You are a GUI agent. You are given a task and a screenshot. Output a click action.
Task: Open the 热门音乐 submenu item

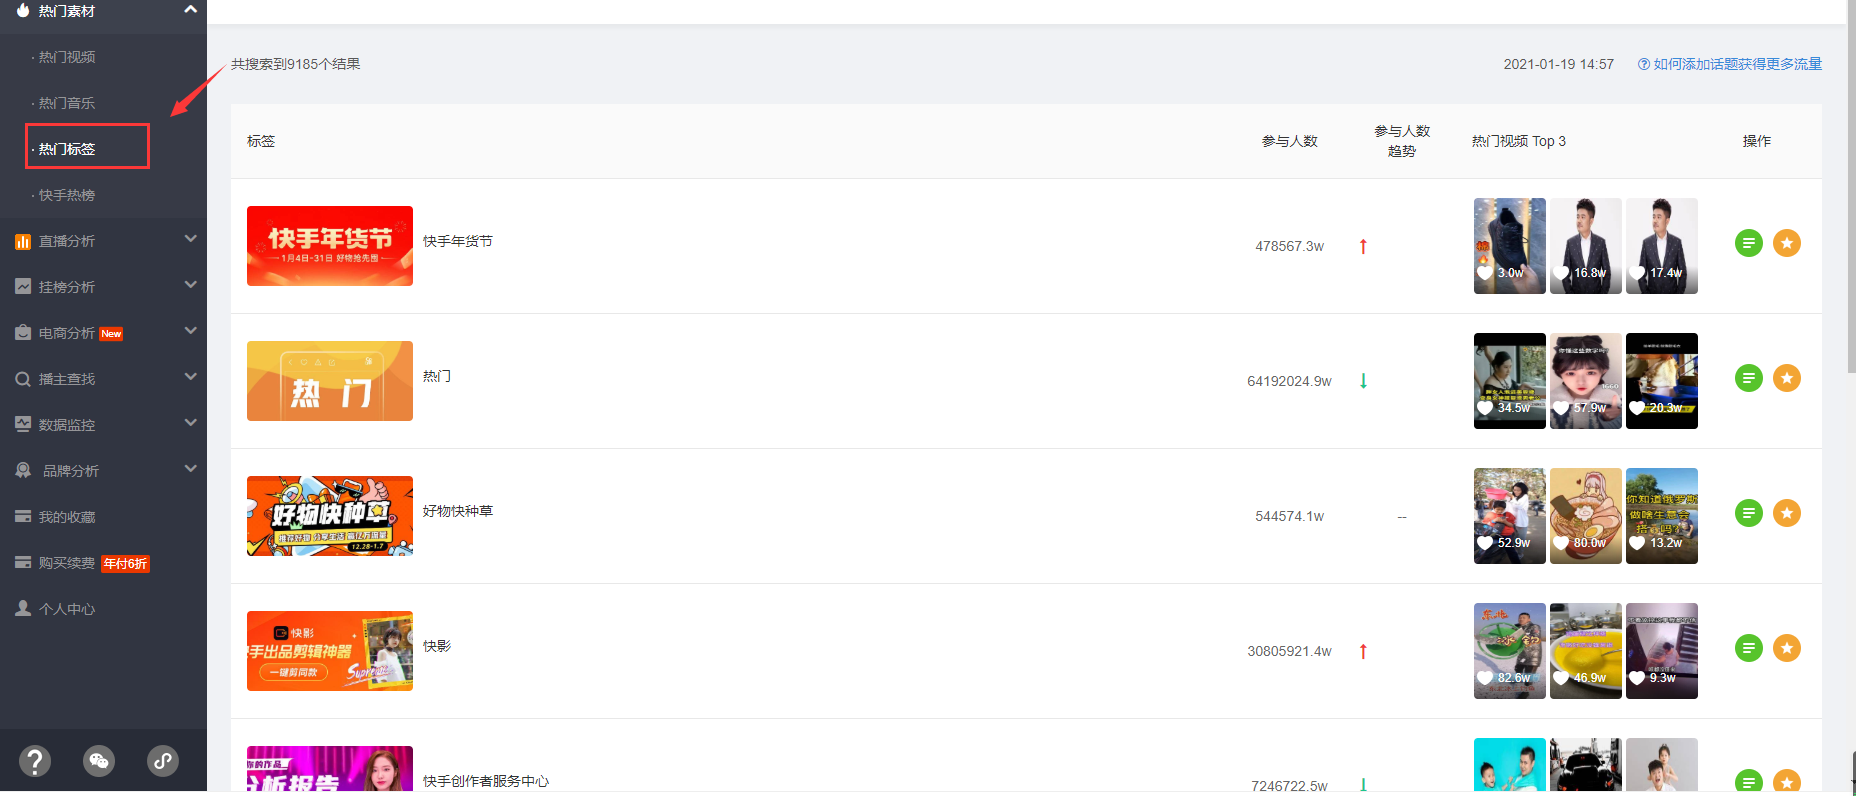67,103
